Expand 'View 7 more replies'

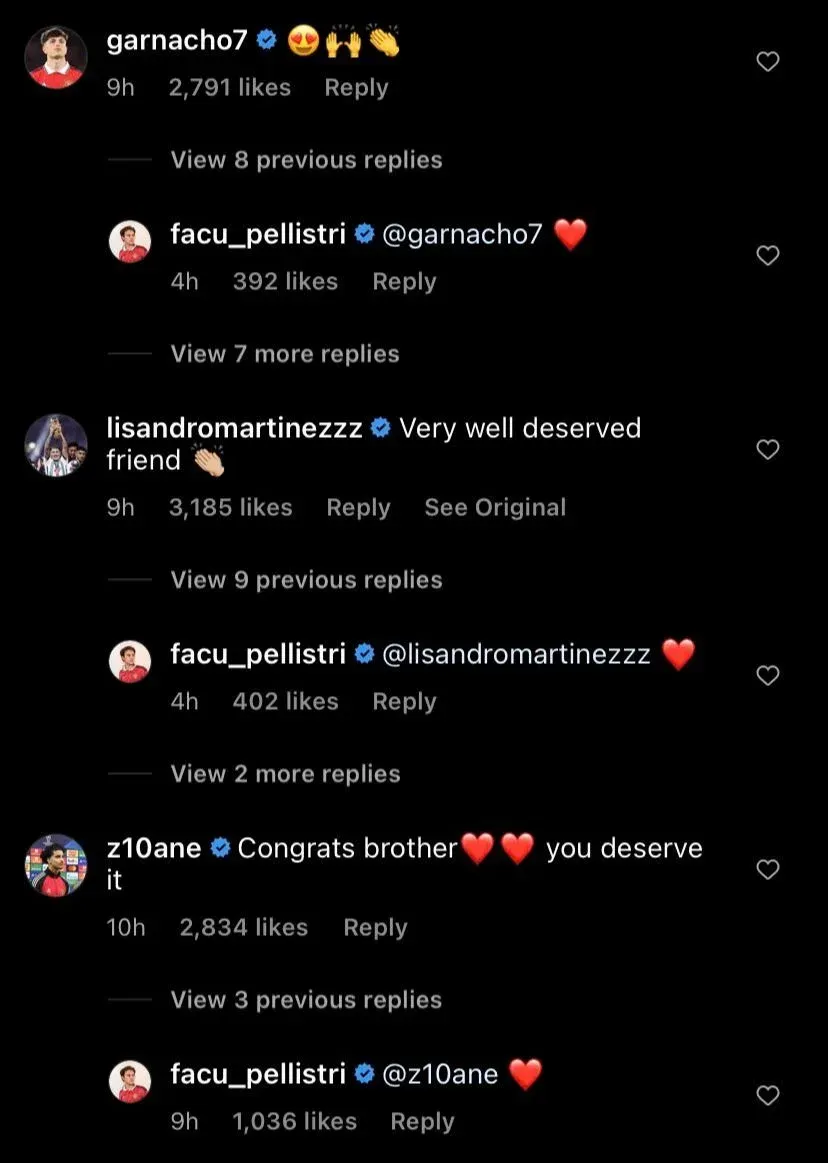point(285,354)
